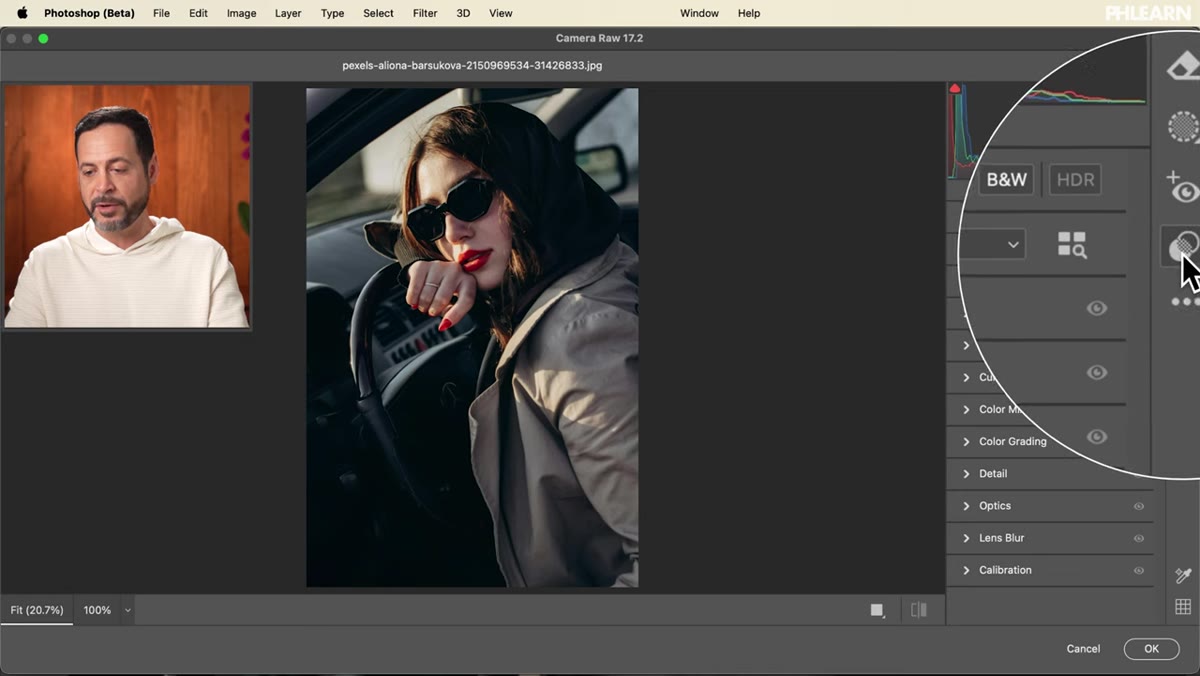Open the Window menu
This screenshot has height=676, width=1200.
[x=699, y=13]
